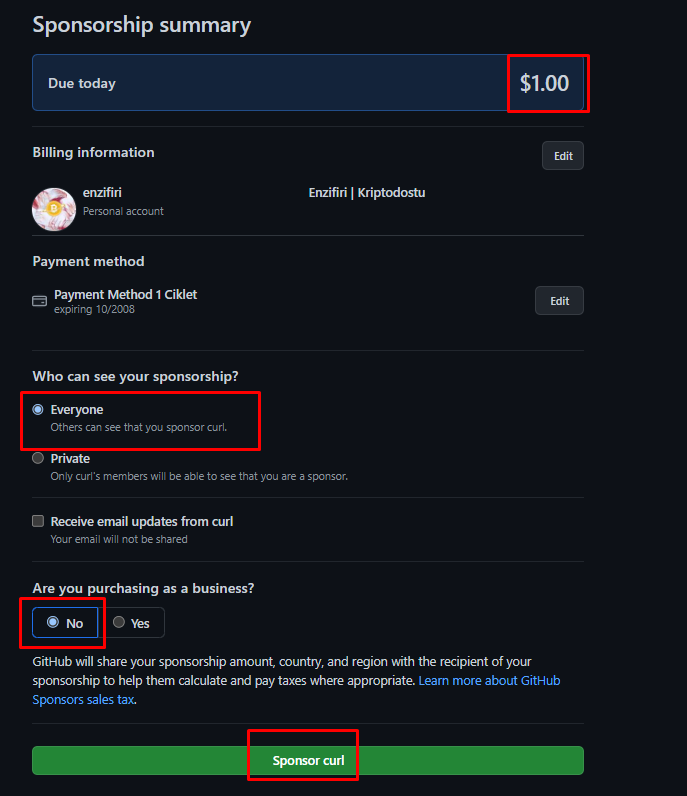Click the Billing information heading

coord(93,153)
